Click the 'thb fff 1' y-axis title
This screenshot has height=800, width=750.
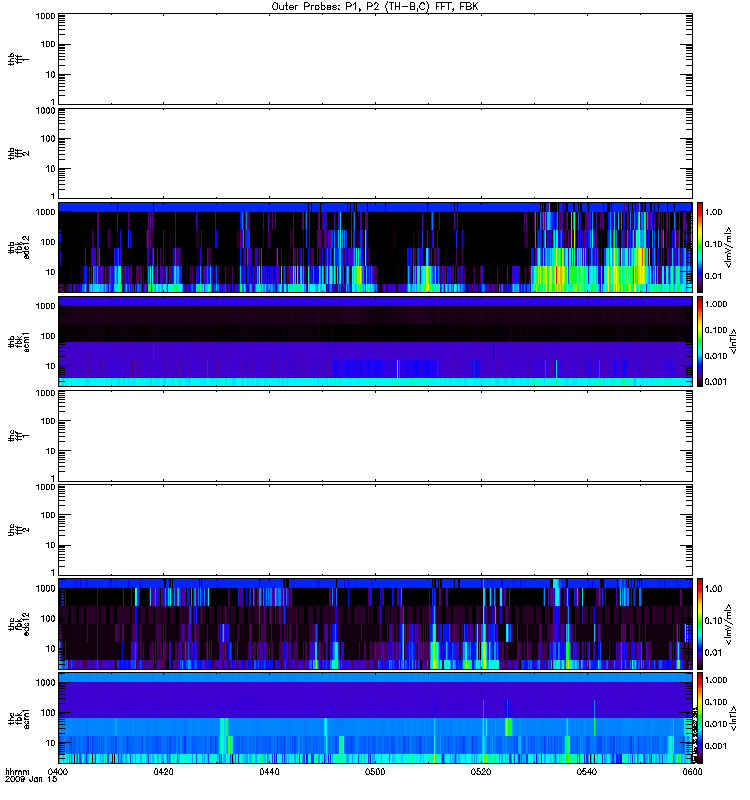(18, 59)
